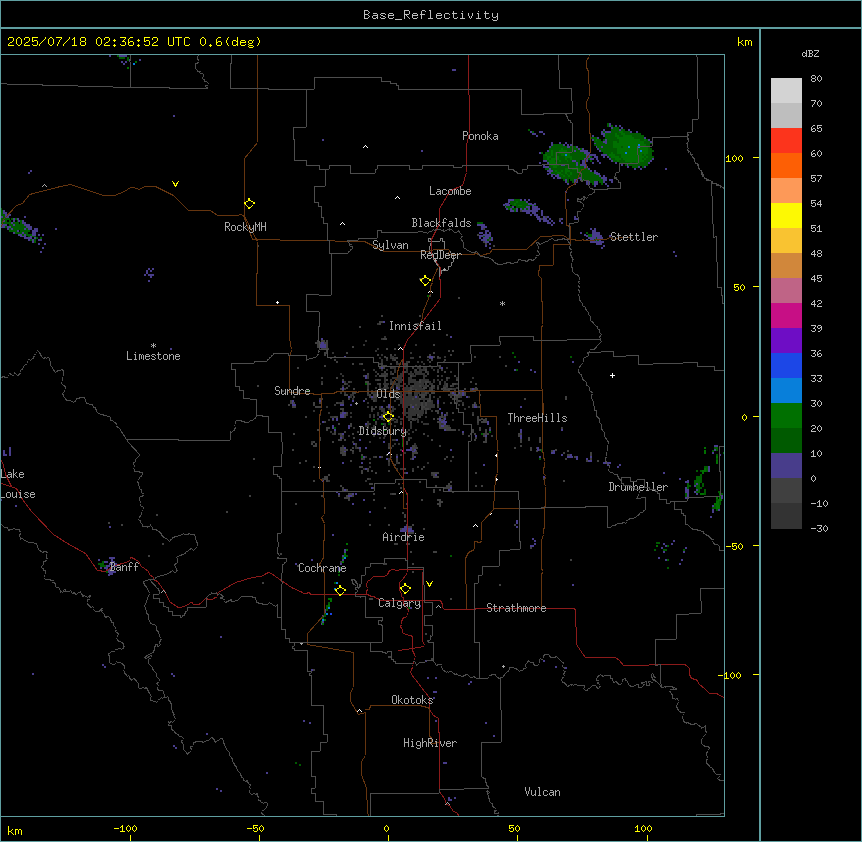Image resolution: width=862 pixels, height=842 pixels.
Task: Select the RedDeer city label
Action: click(x=440, y=255)
